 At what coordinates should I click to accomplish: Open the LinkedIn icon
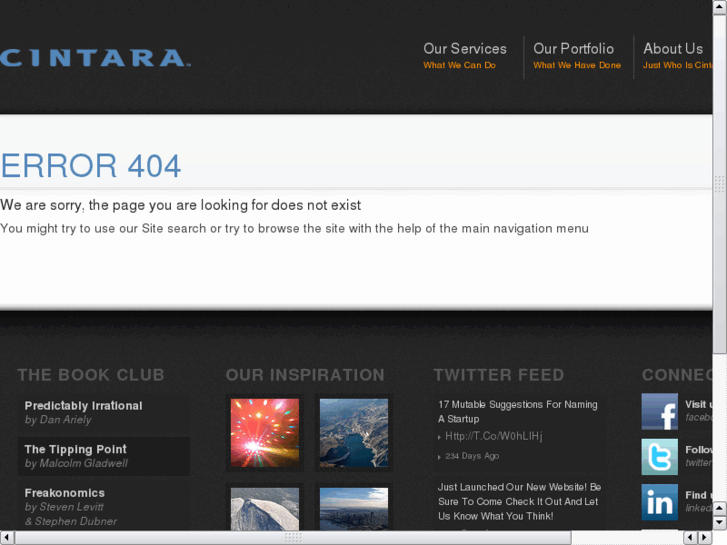click(659, 502)
